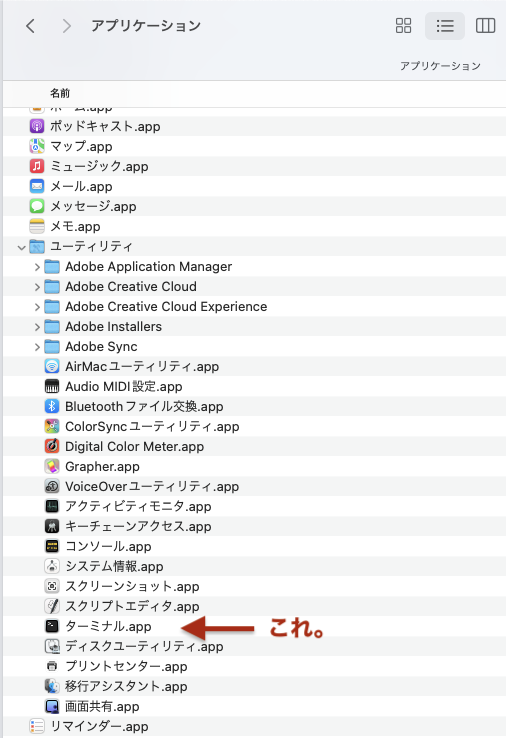Click the Audio MIDI設定.app keyboard icon

52,386
